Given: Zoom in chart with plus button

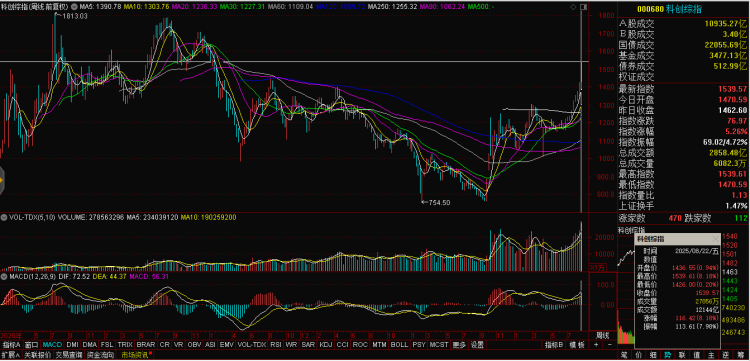Looking at the screenshot, I should [x=596, y=344].
